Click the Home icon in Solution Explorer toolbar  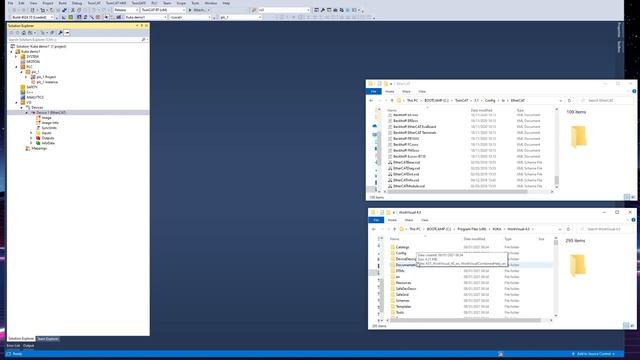[x=24, y=33]
